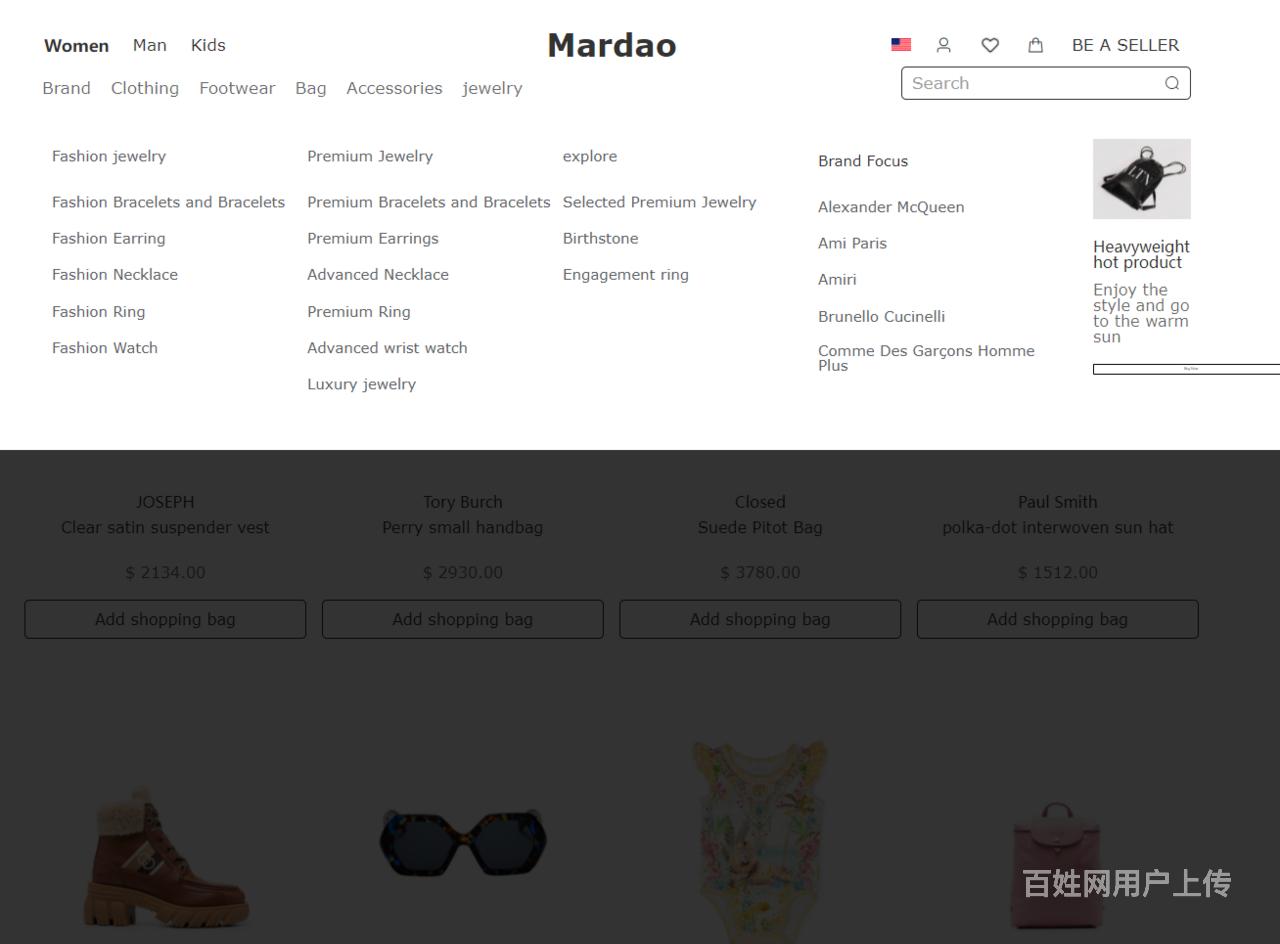Go to Mardao home logo
Viewport: 1280px width, 944px height.
(x=611, y=45)
